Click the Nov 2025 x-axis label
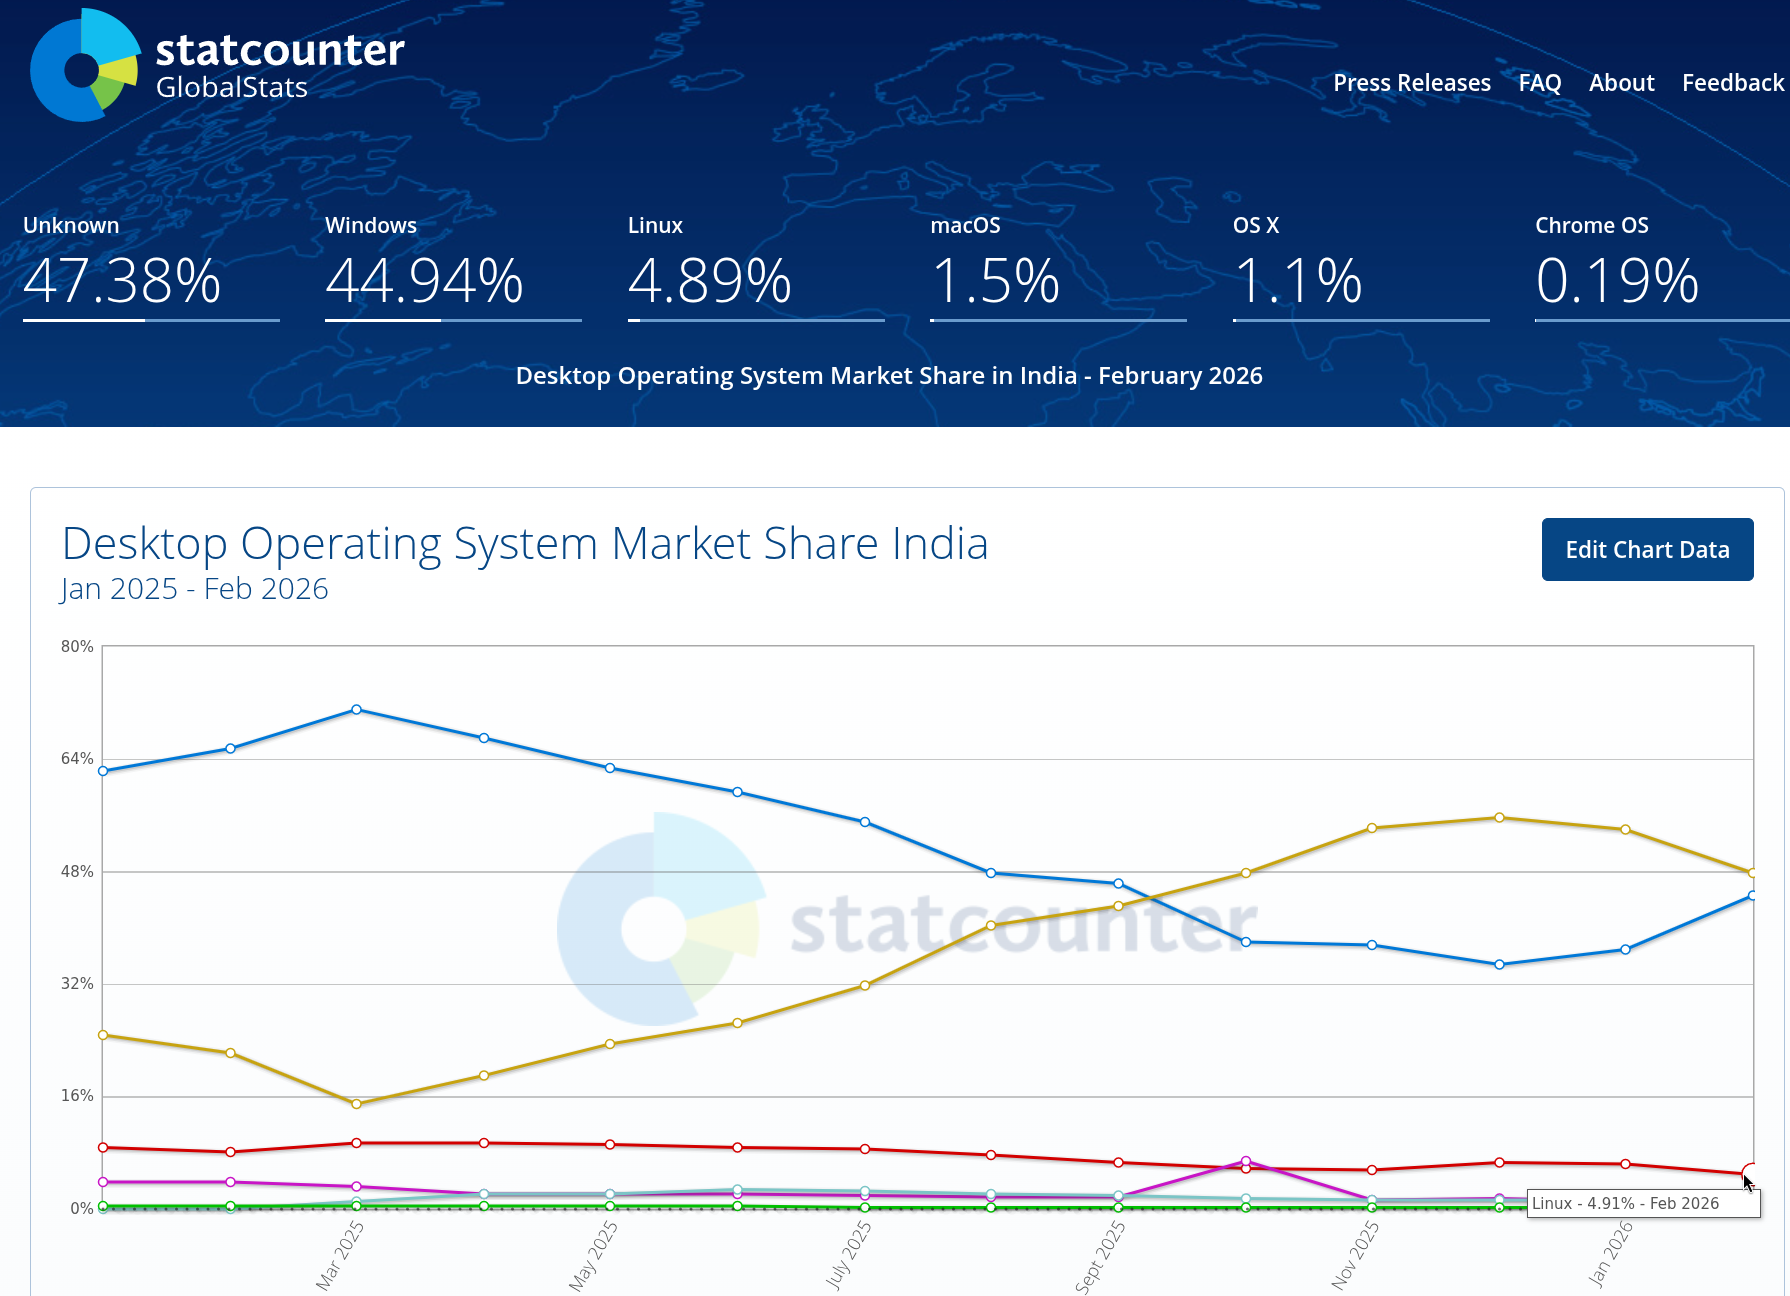 coord(1355,1256)
